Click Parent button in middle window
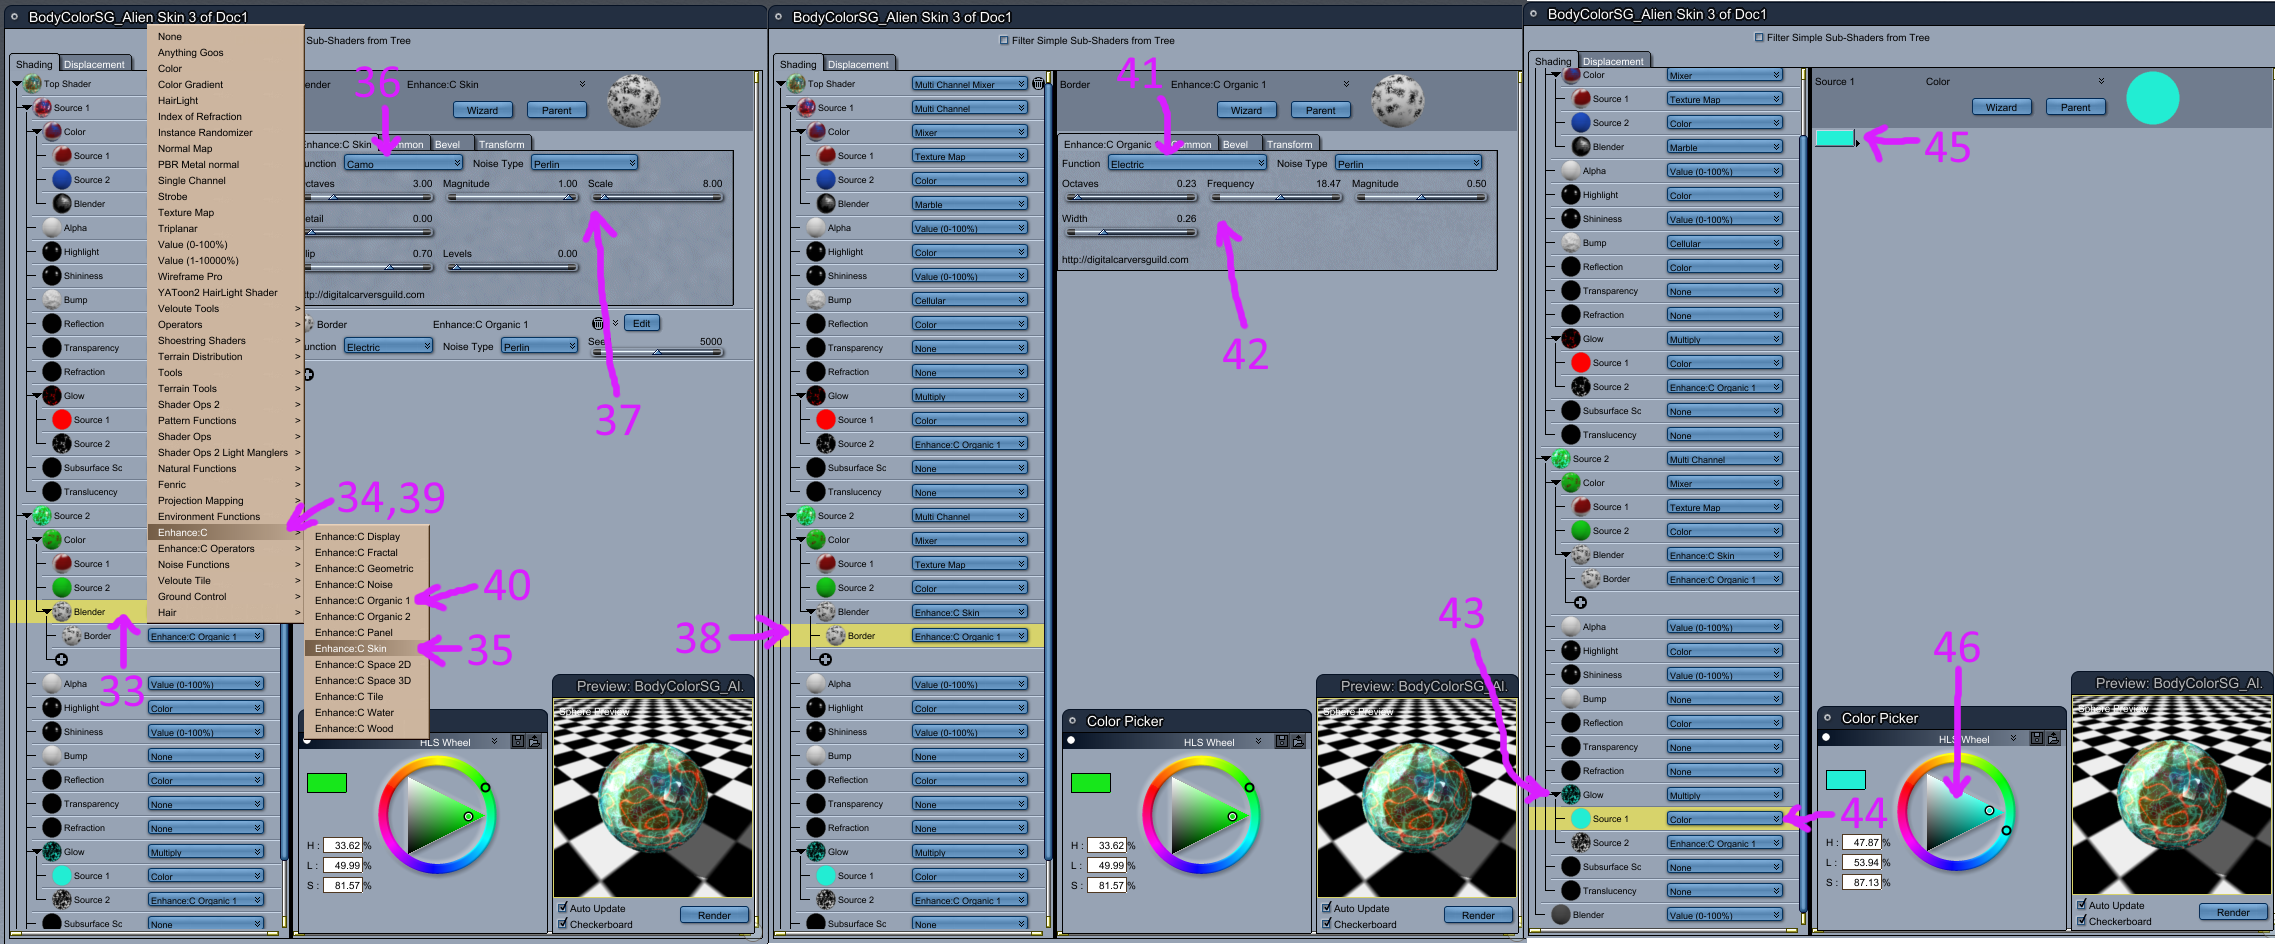The height and width of the screenshot is (944, 2275). point(1320,110)
